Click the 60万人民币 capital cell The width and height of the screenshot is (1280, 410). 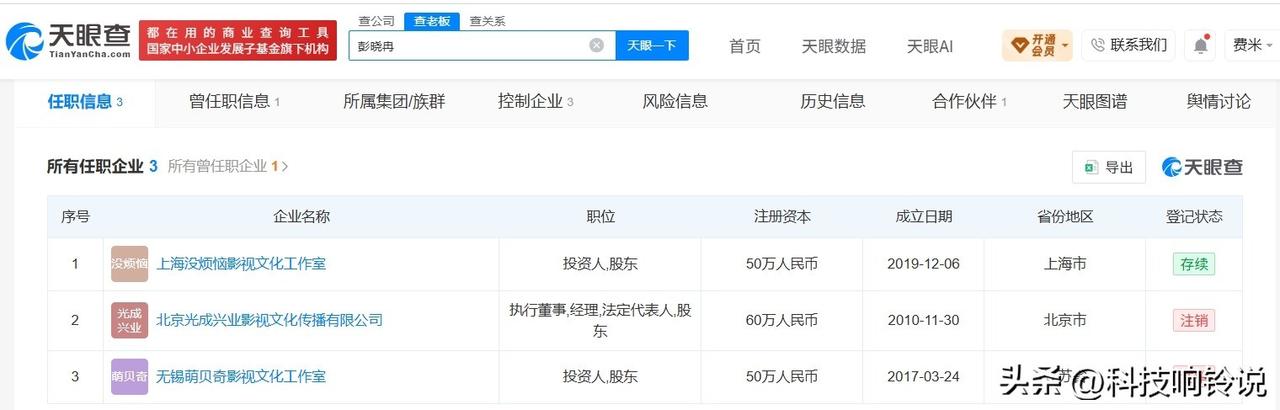[782, 320]
